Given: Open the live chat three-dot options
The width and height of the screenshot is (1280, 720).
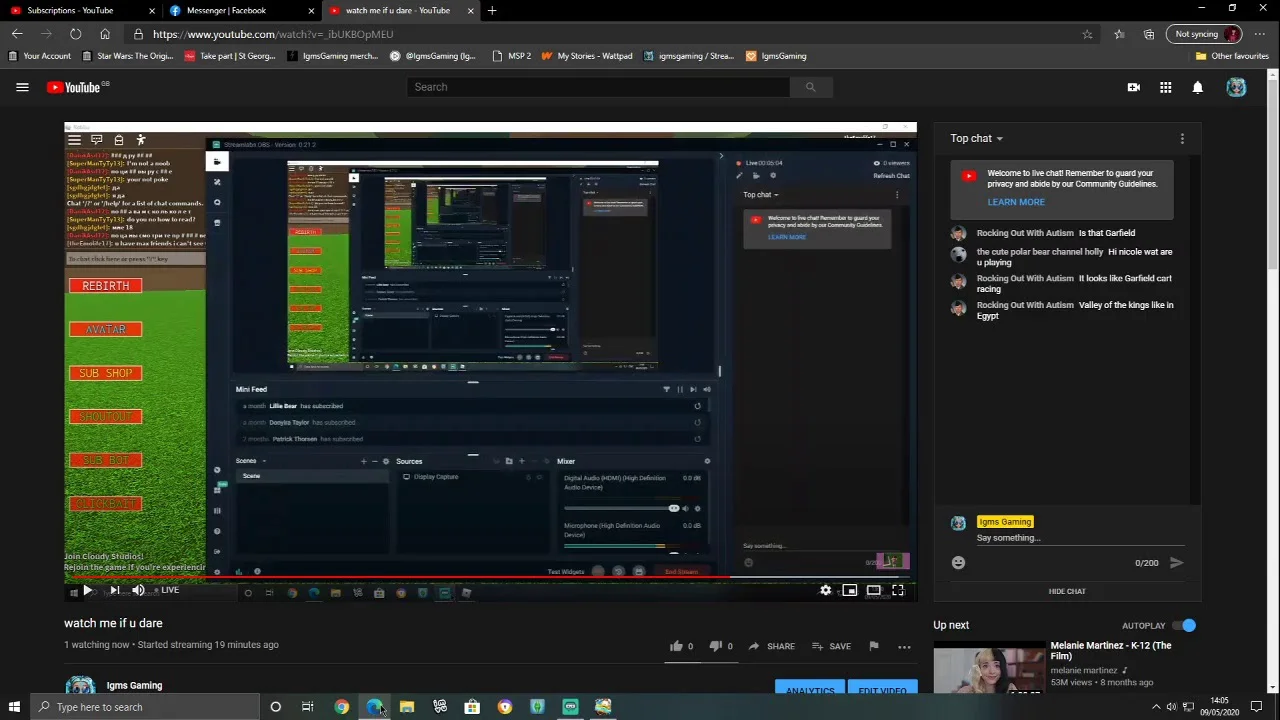Looking at the screenshot, I should pyautogui.click(x=1182, y=138).
